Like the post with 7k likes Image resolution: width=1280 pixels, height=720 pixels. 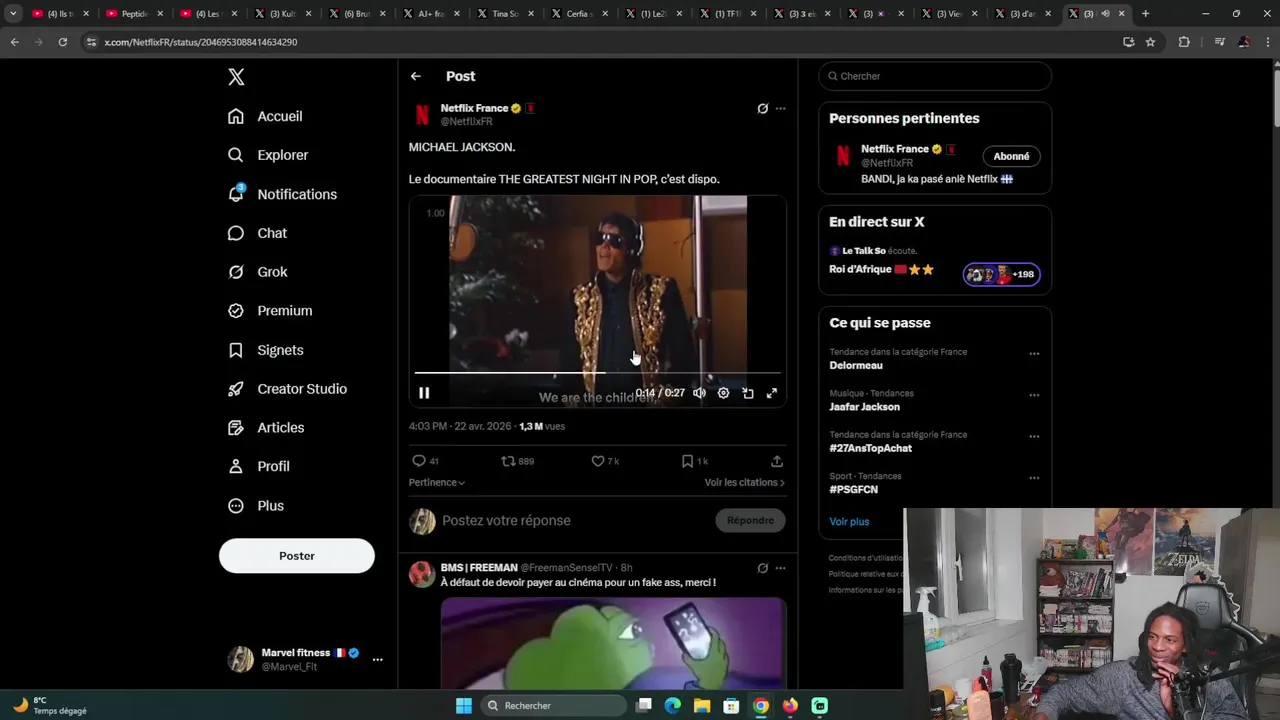[x=598, y=461]
